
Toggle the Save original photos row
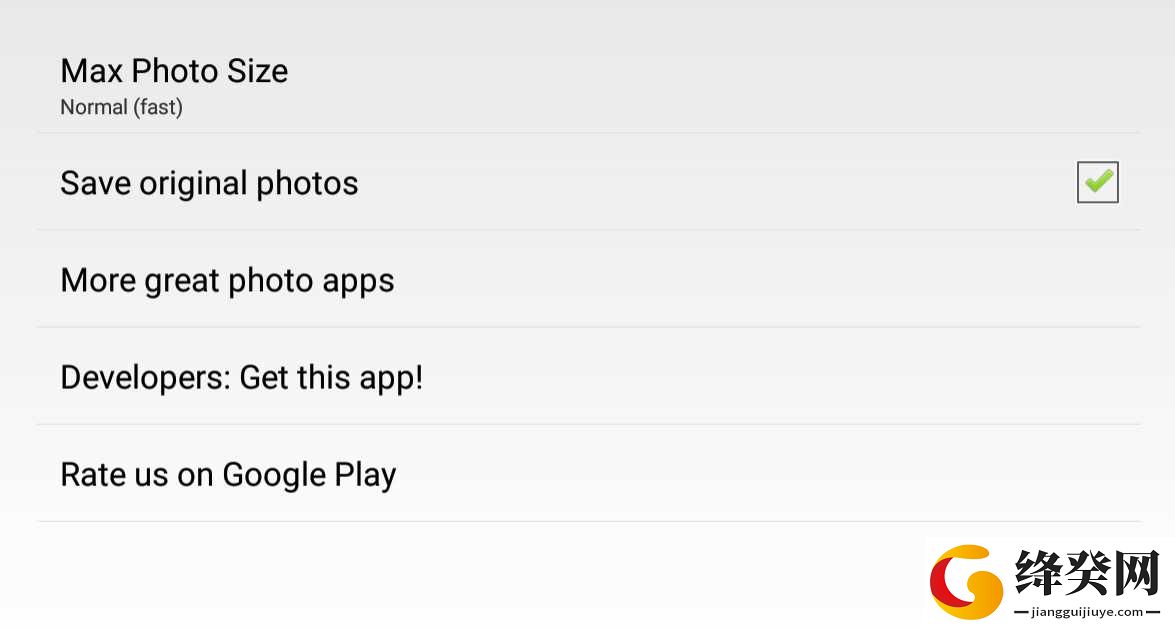coord(588,182)
